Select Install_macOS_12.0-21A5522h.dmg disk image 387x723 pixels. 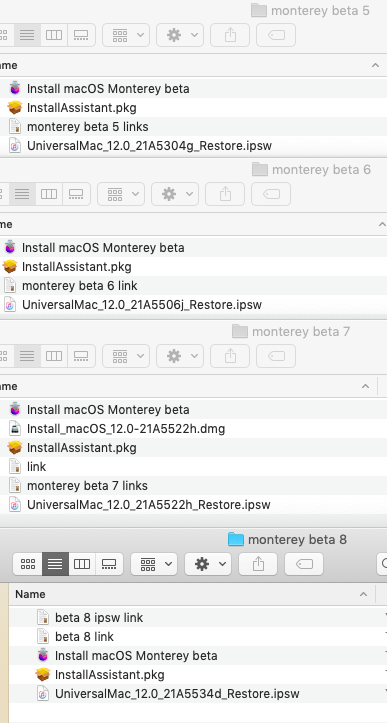point(125,429)
